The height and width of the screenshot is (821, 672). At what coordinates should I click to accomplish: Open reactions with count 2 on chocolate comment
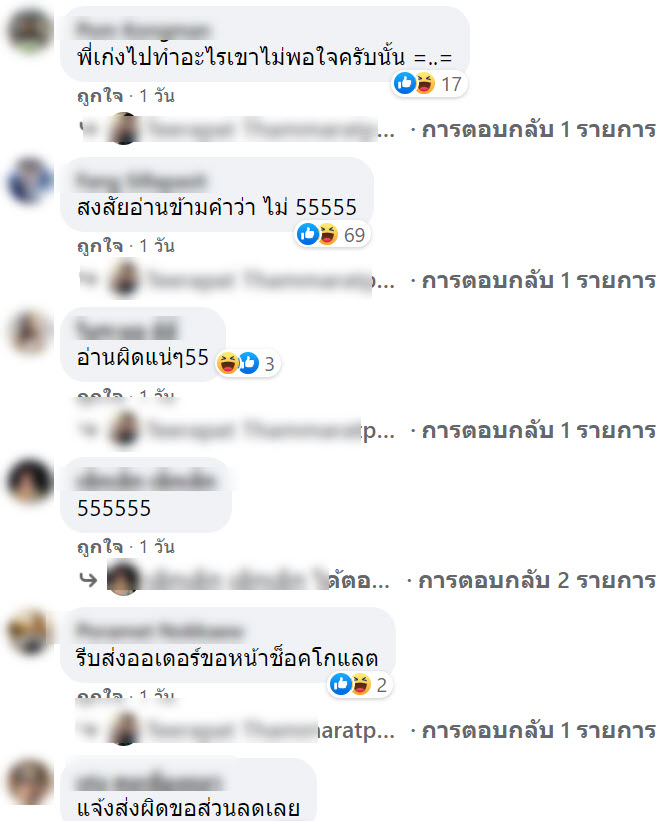360,684
